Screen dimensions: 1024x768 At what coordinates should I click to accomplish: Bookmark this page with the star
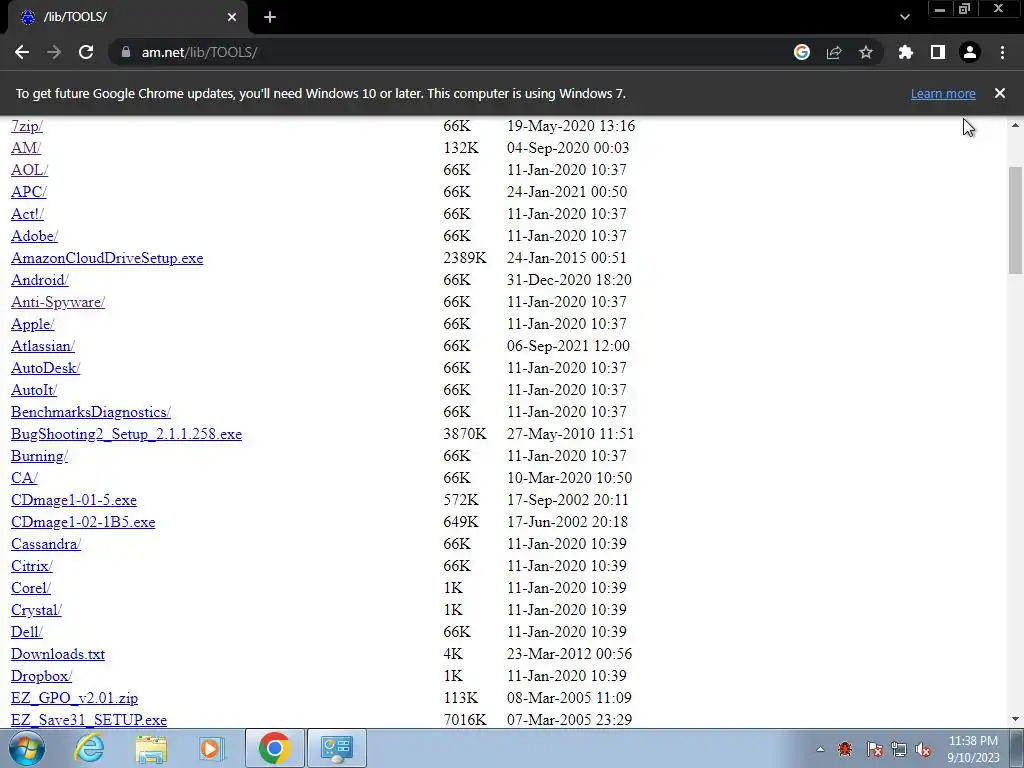tap(866, 52)
